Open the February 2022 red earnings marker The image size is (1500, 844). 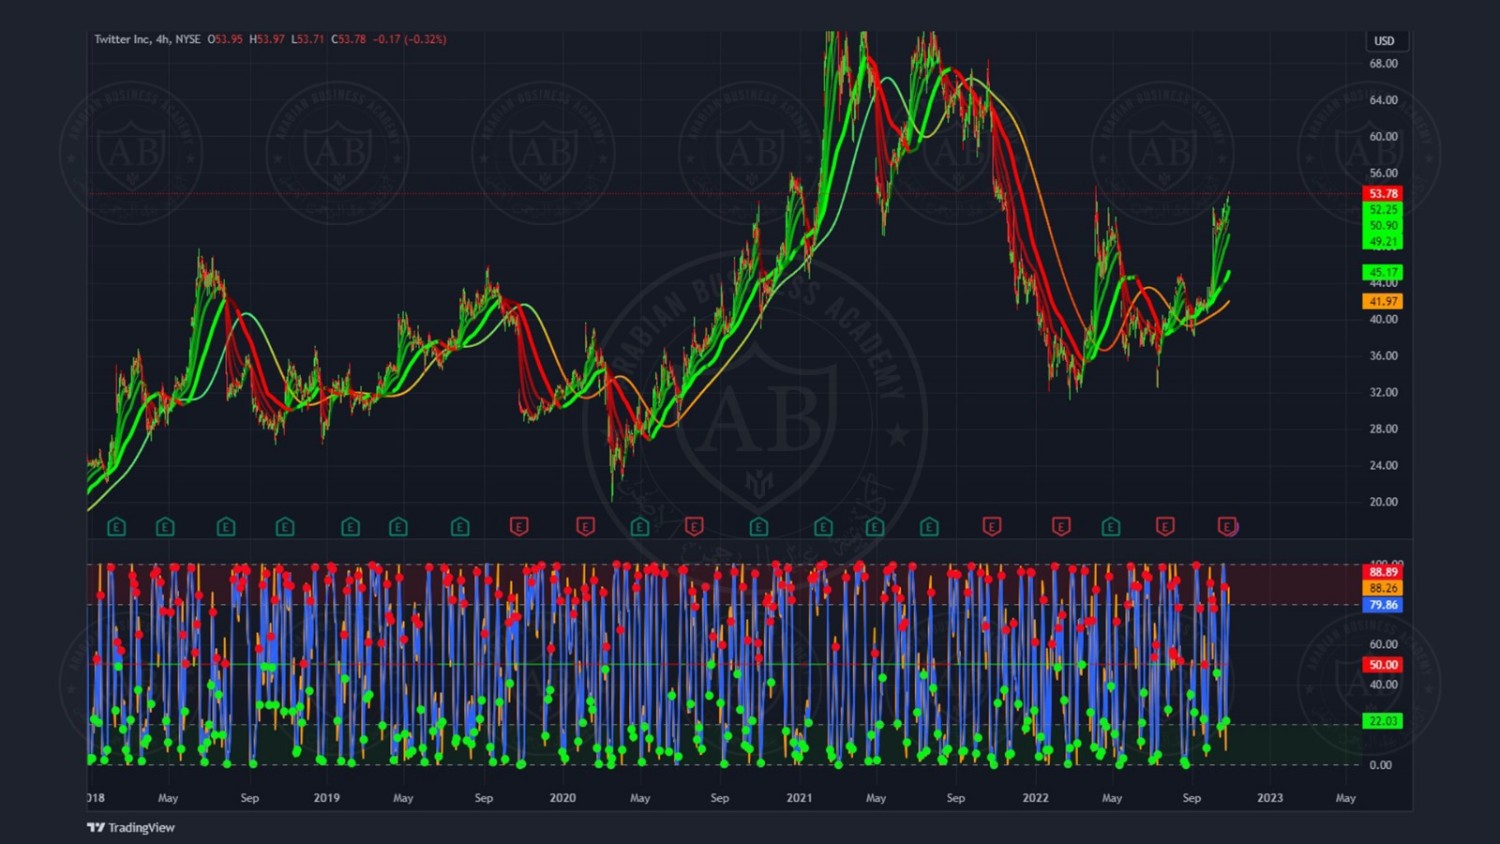(x=1061, y=526)
